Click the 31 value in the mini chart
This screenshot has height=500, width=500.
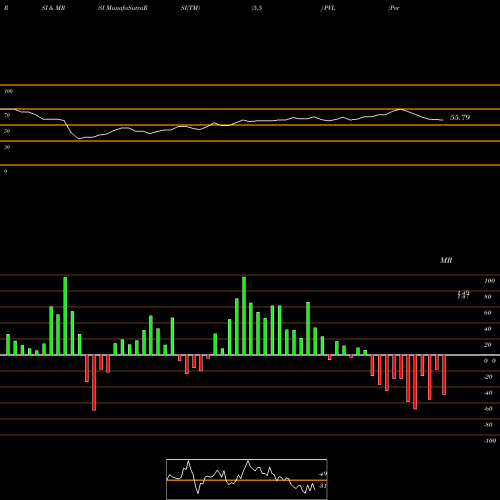pyautogui.click(x=323, y=486)
